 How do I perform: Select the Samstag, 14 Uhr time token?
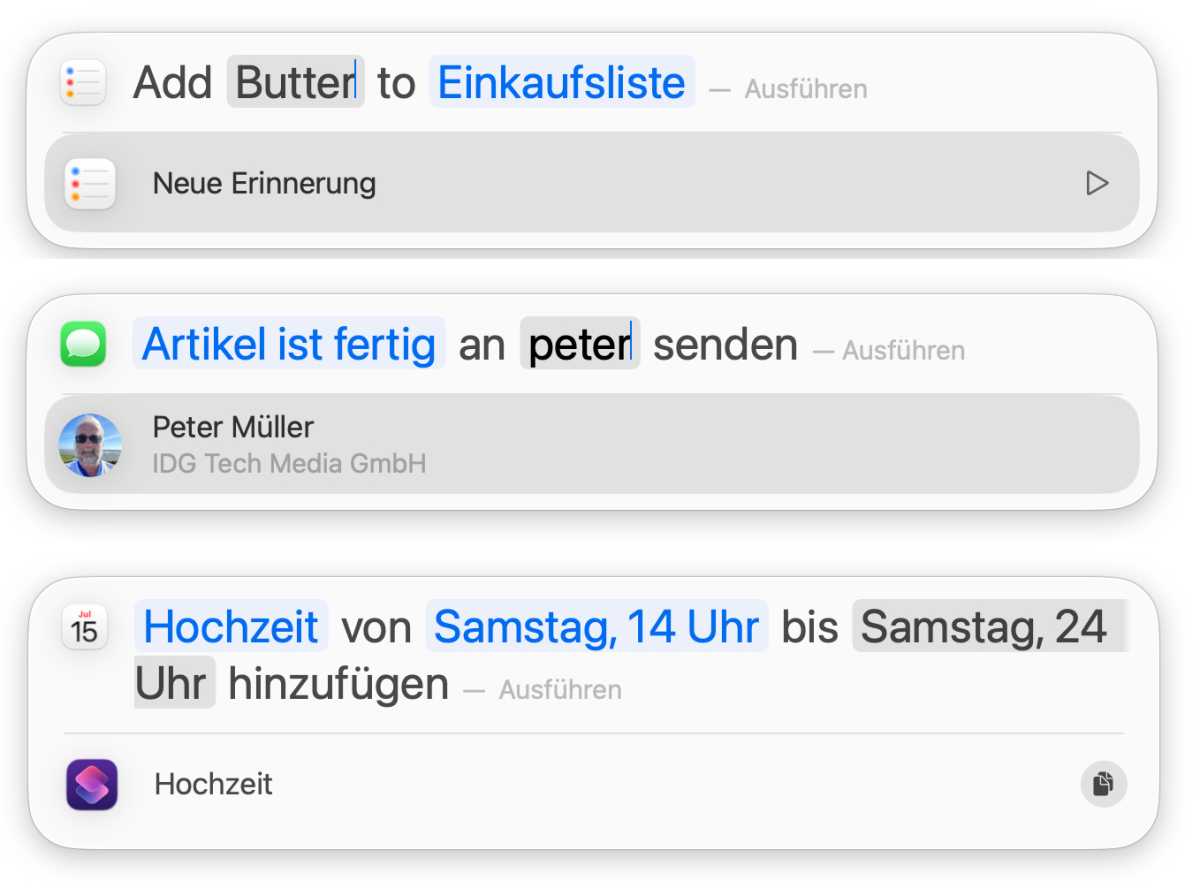(x=596, y=627)
